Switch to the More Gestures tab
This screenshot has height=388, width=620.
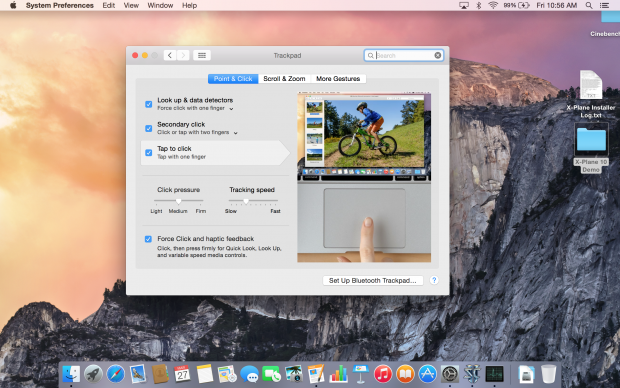point(338,79)
